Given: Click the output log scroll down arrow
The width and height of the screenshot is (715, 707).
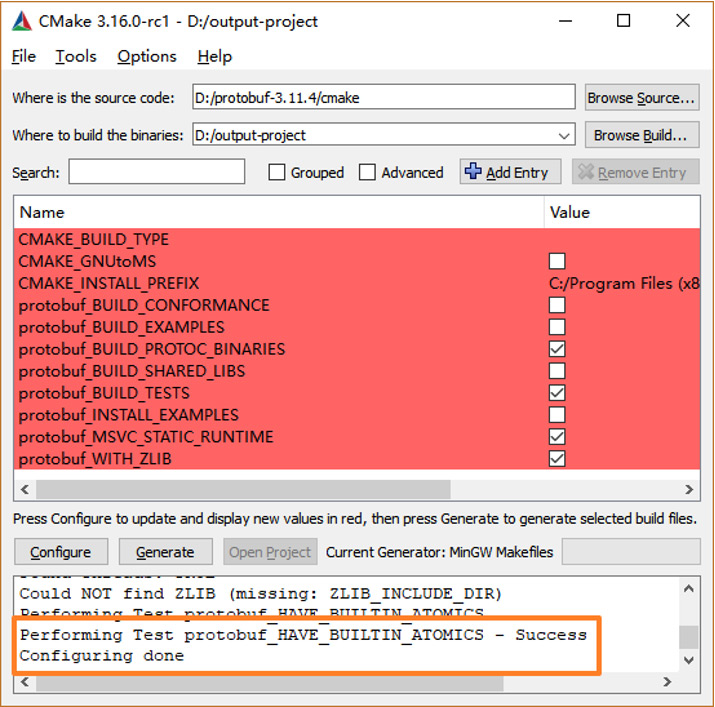Looking at the screenshot, I should 689,660.
